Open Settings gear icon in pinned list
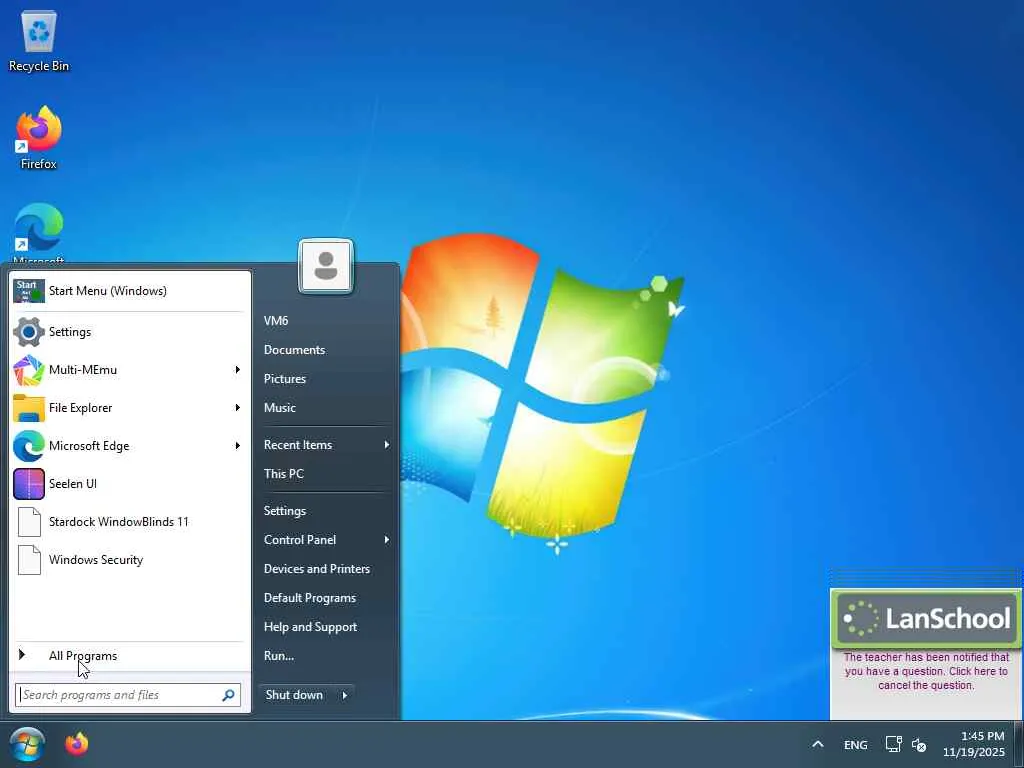Viewport: 1024px width, 768px height. click(29, 332)
